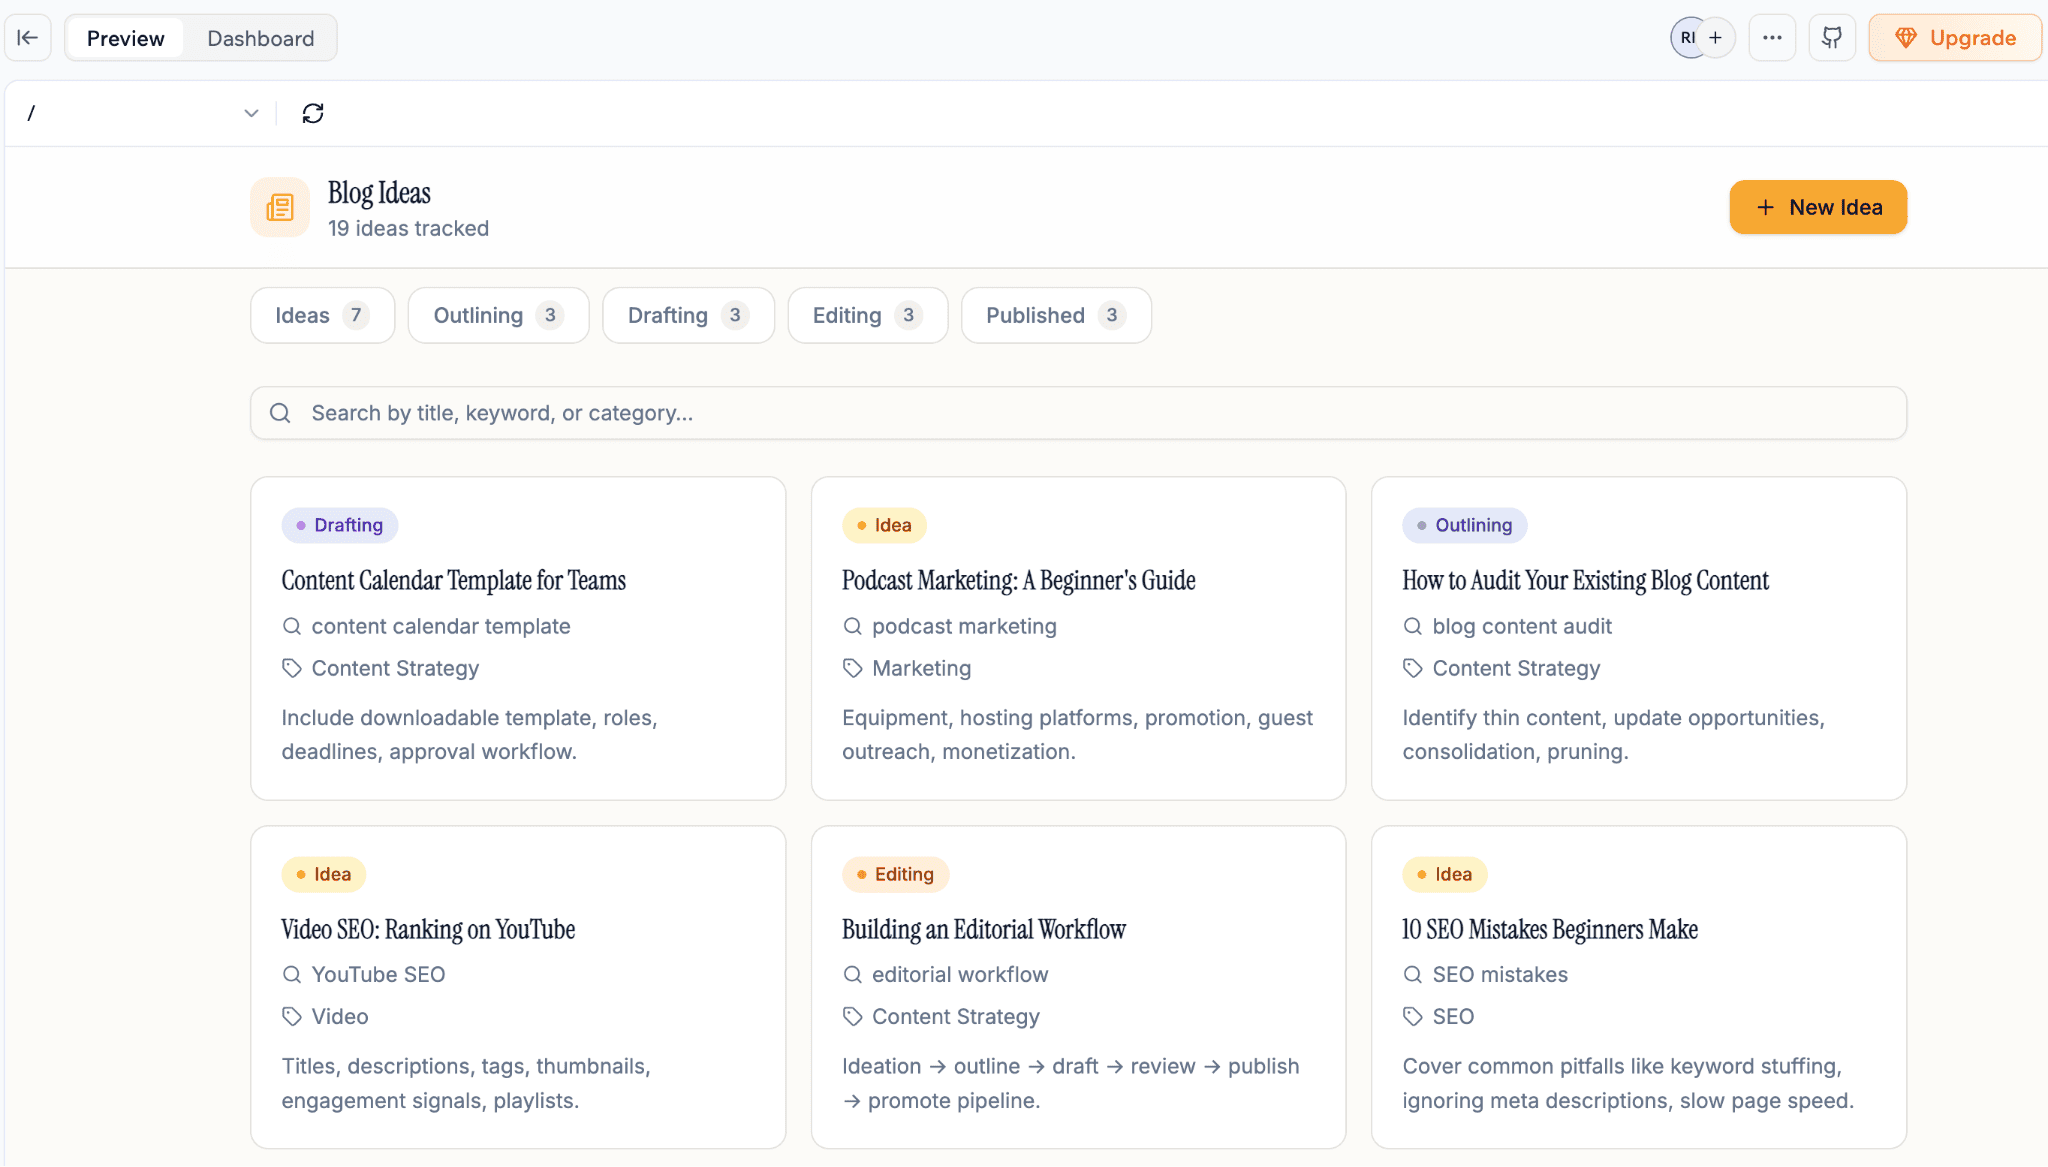2048x1167 pixels.
Task: Filter by the Published stage tab
Action: point(1056,315)
